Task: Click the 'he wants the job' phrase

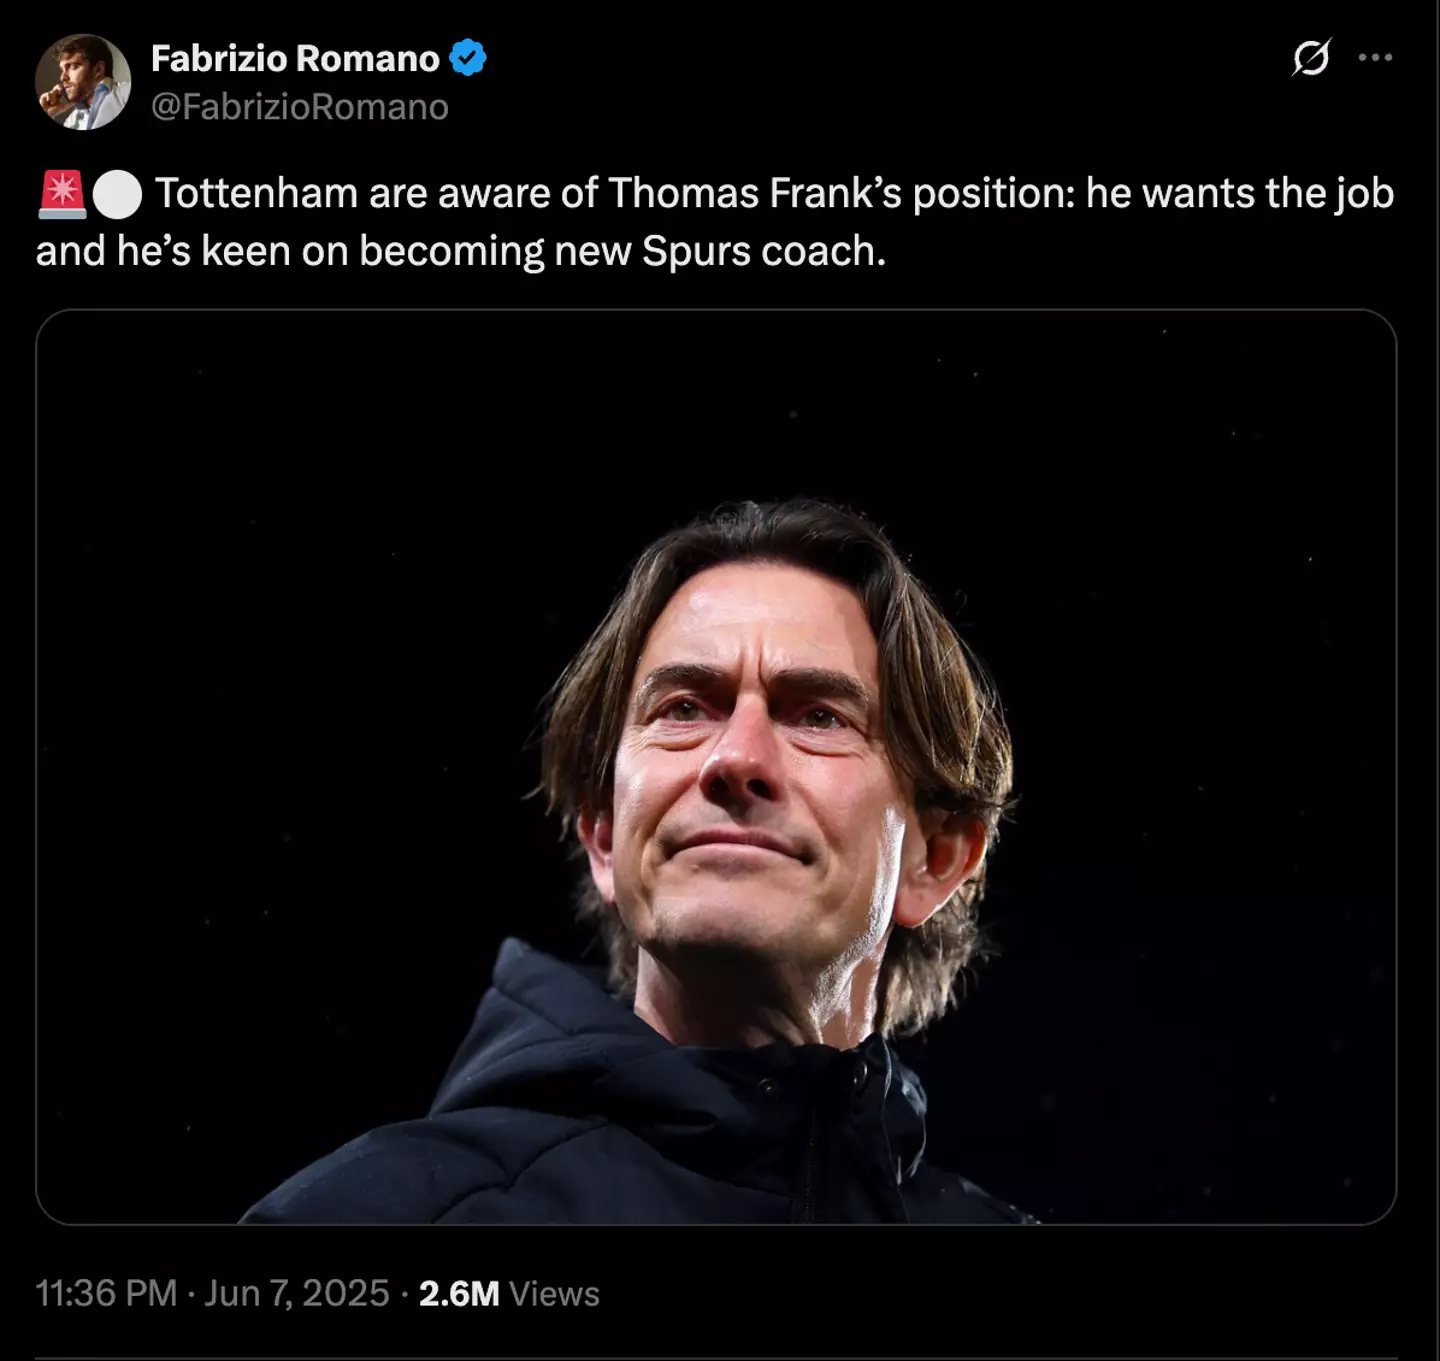Action: point(1239,193)
